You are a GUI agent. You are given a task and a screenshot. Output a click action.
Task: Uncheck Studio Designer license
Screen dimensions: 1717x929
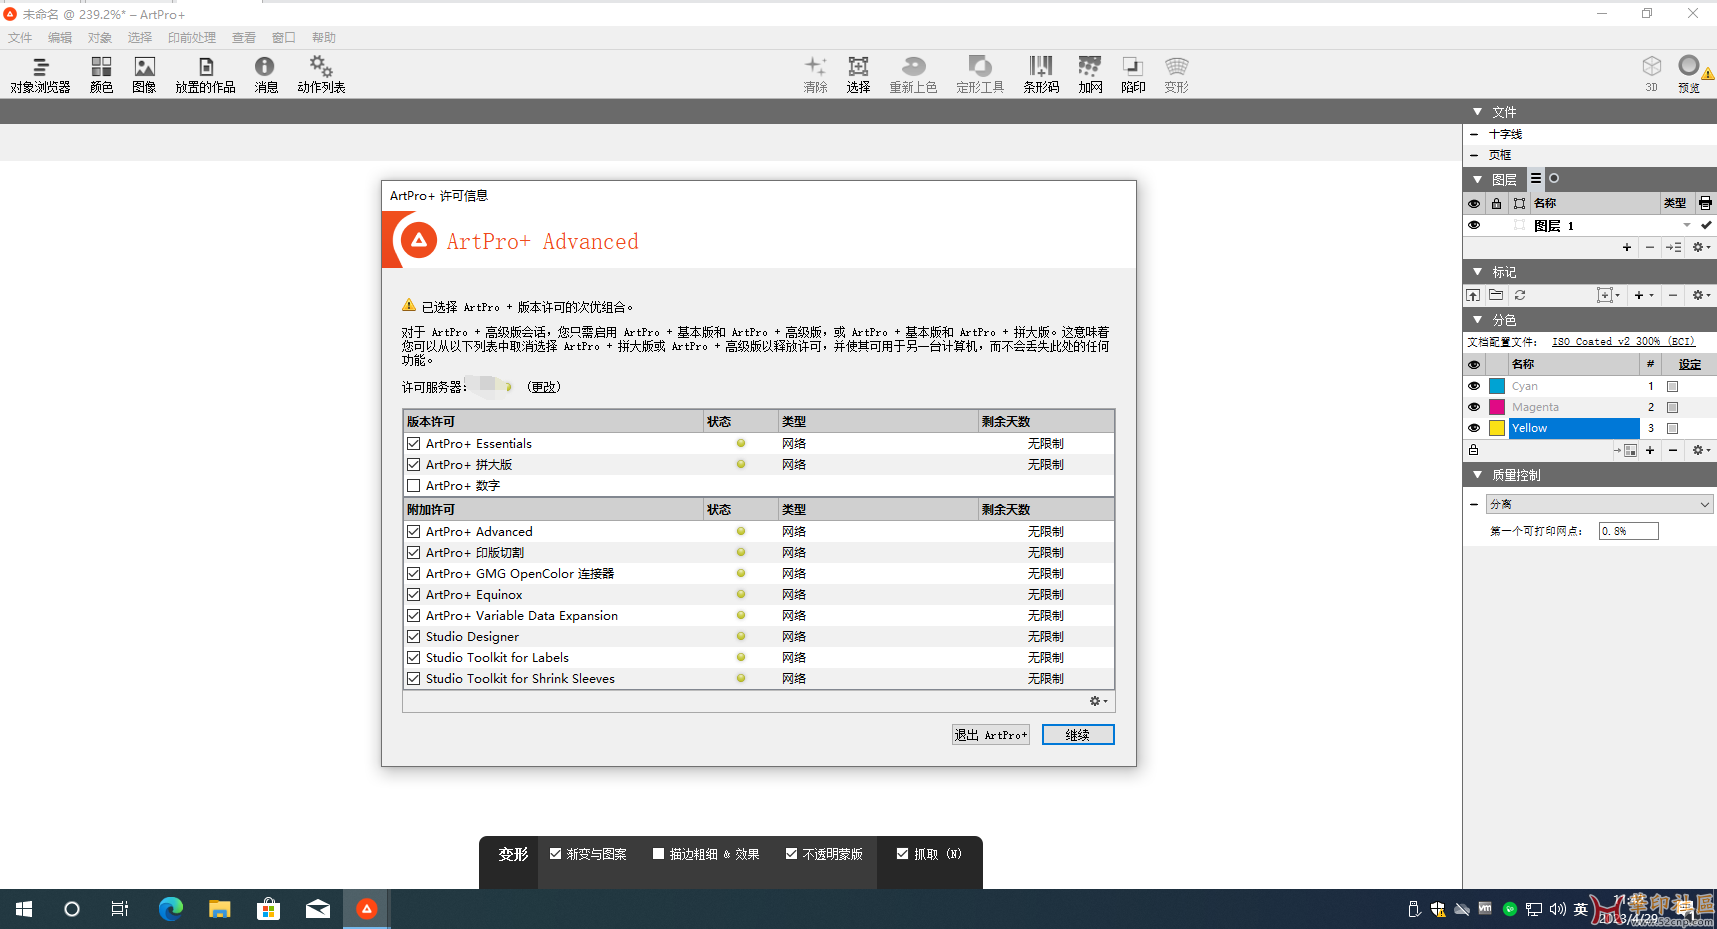(413, 636)
